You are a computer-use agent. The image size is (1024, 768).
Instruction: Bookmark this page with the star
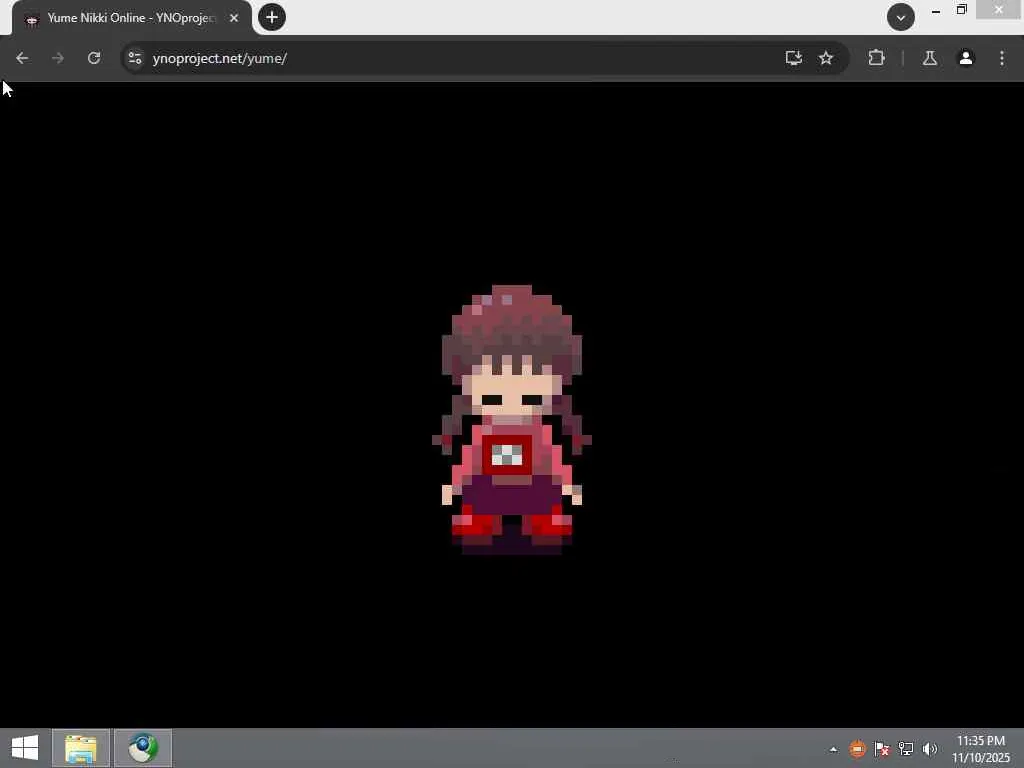pyautogui.click(x=825, y=58)
